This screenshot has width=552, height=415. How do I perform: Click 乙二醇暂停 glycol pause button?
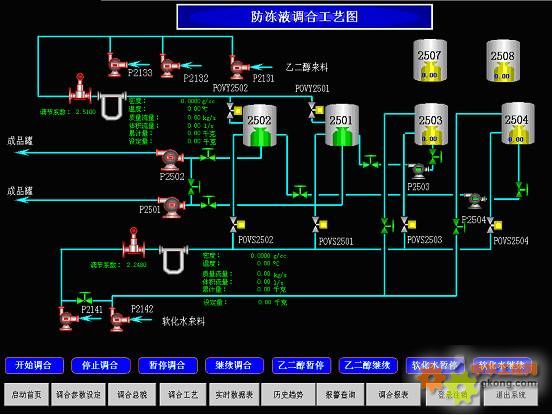tap(301, 365)
